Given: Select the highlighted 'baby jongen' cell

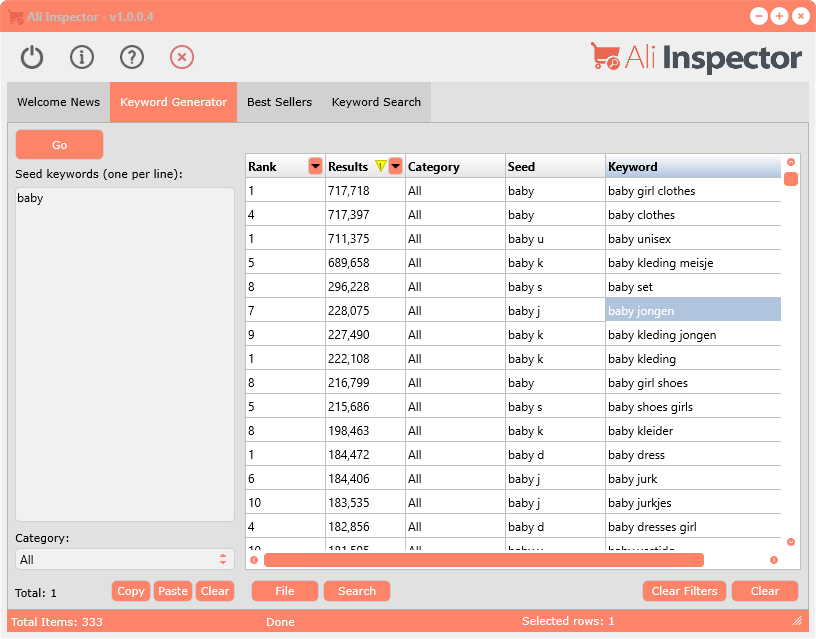Looking at the screenshot, I should [x=693, y=311].
